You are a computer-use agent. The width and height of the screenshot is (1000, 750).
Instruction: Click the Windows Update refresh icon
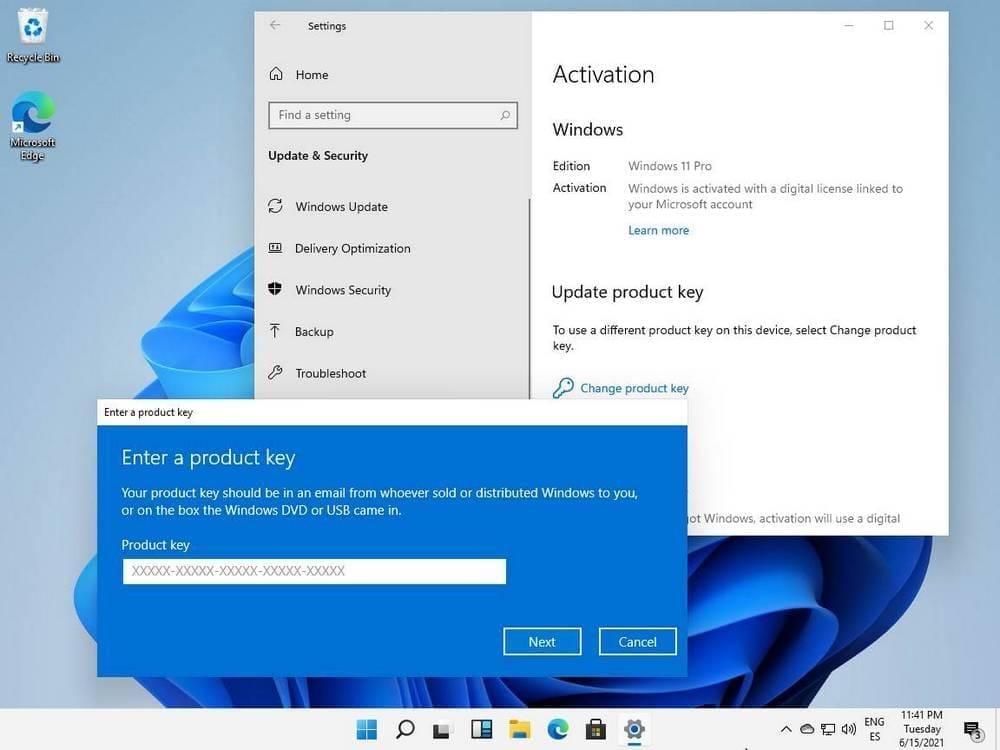(x=275, y=206)
